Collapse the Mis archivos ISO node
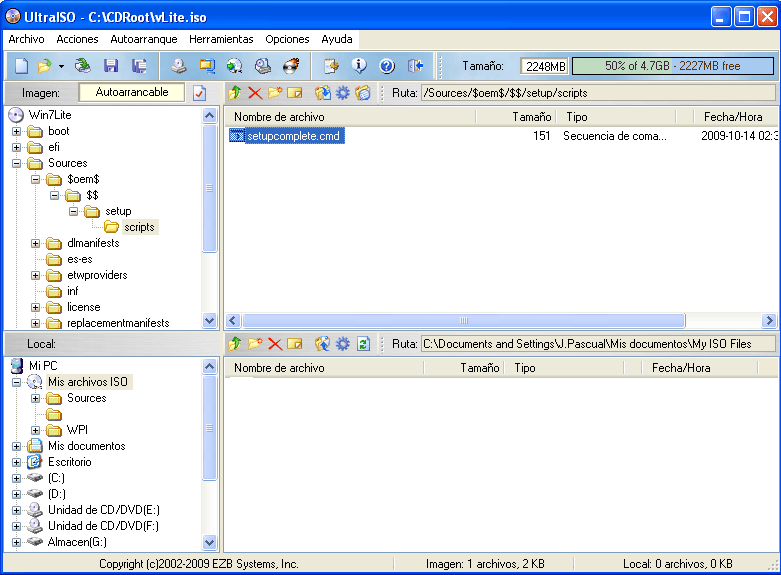This screenshot has width=781, height=575. pyautogui.click(x=16, y=382)
